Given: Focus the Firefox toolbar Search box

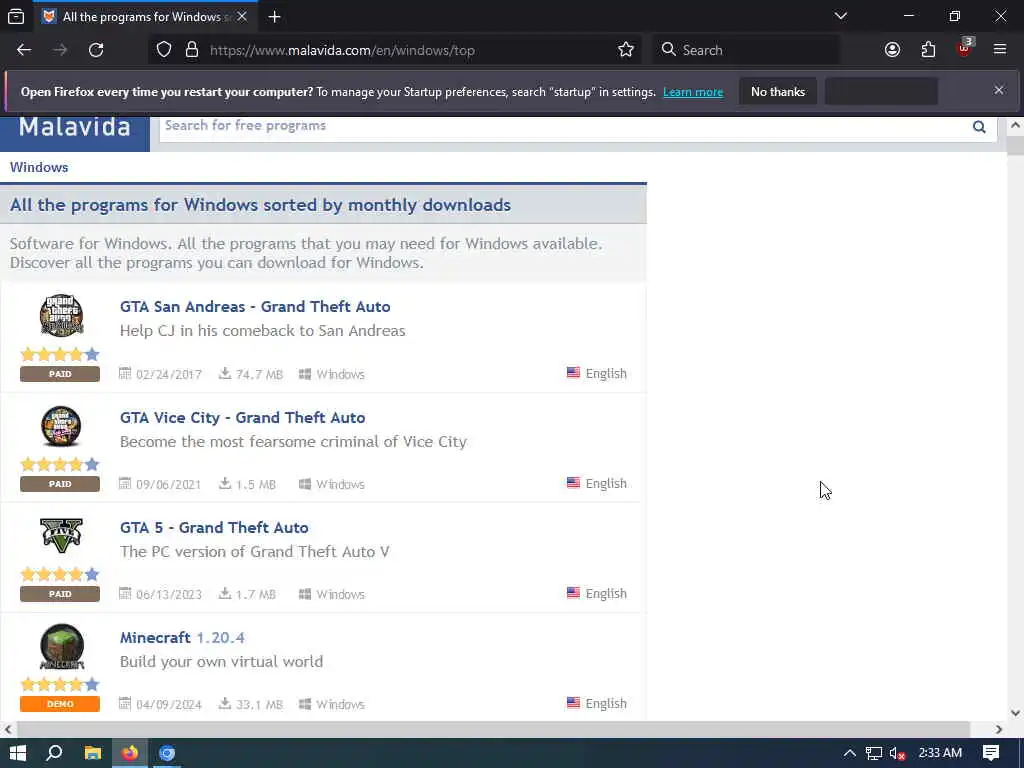Looking at the screenshot, I should [x=747, y=50].
